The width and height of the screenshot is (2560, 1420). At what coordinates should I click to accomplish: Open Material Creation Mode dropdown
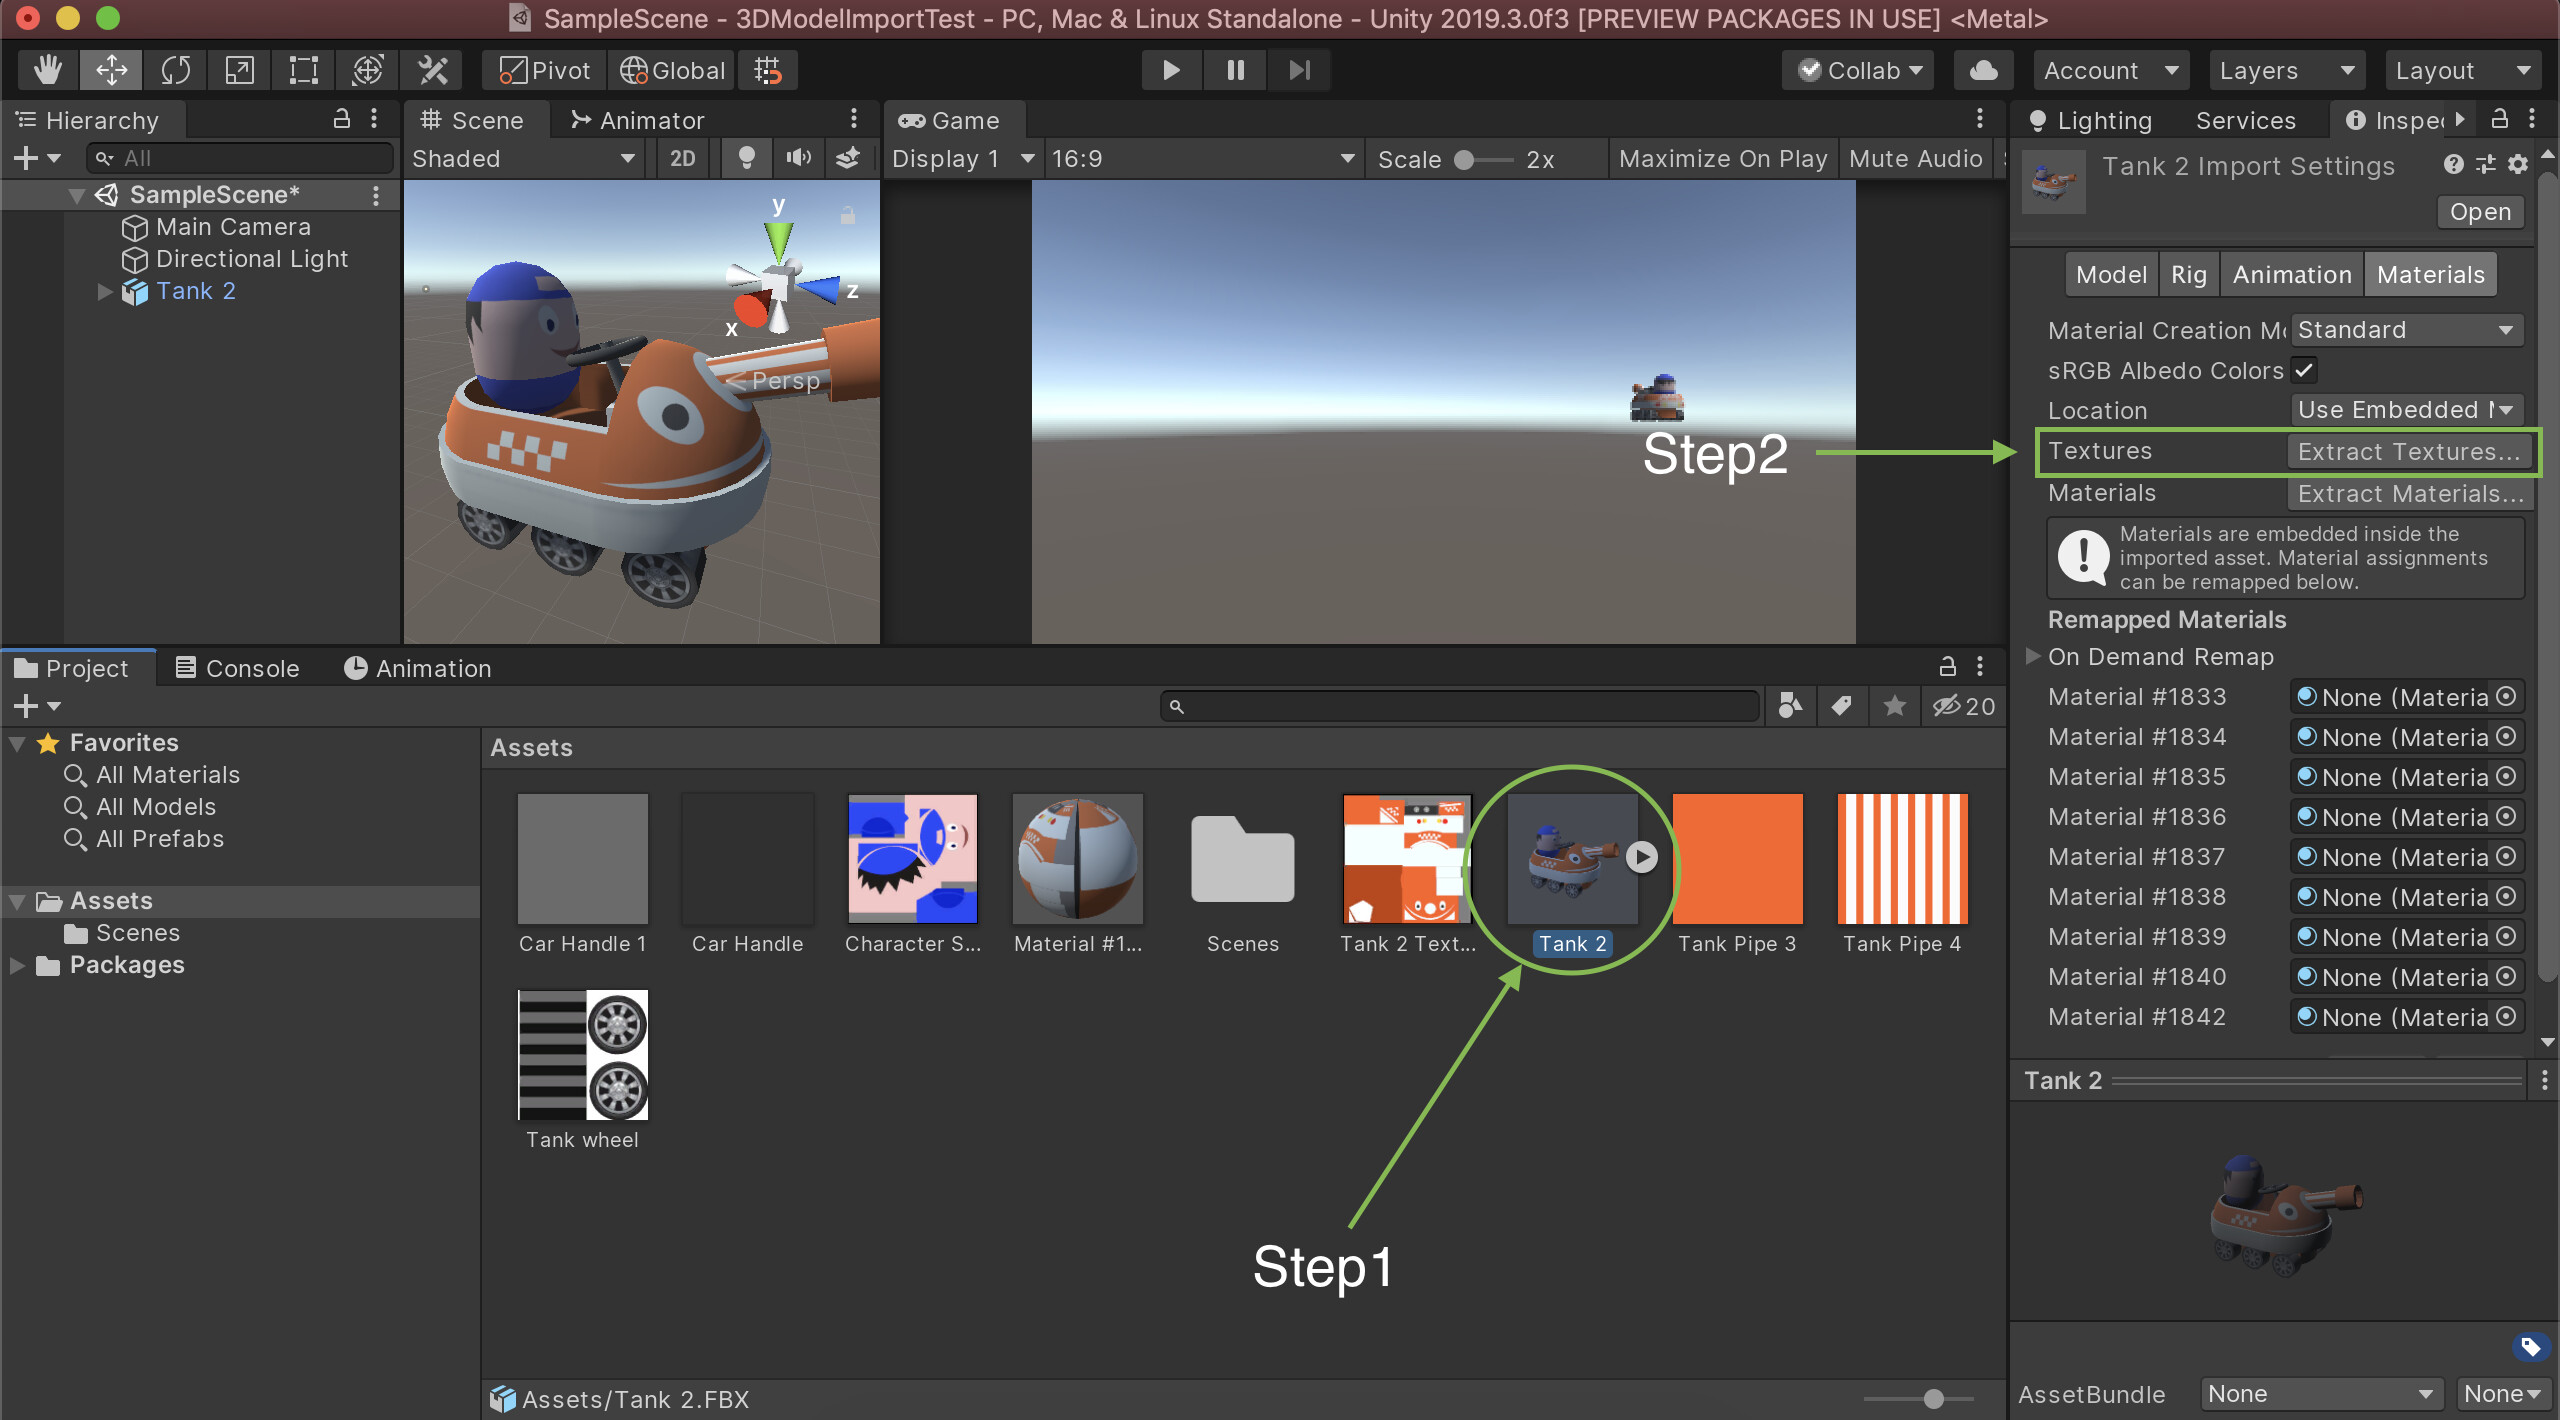[x=2406, y=330]
